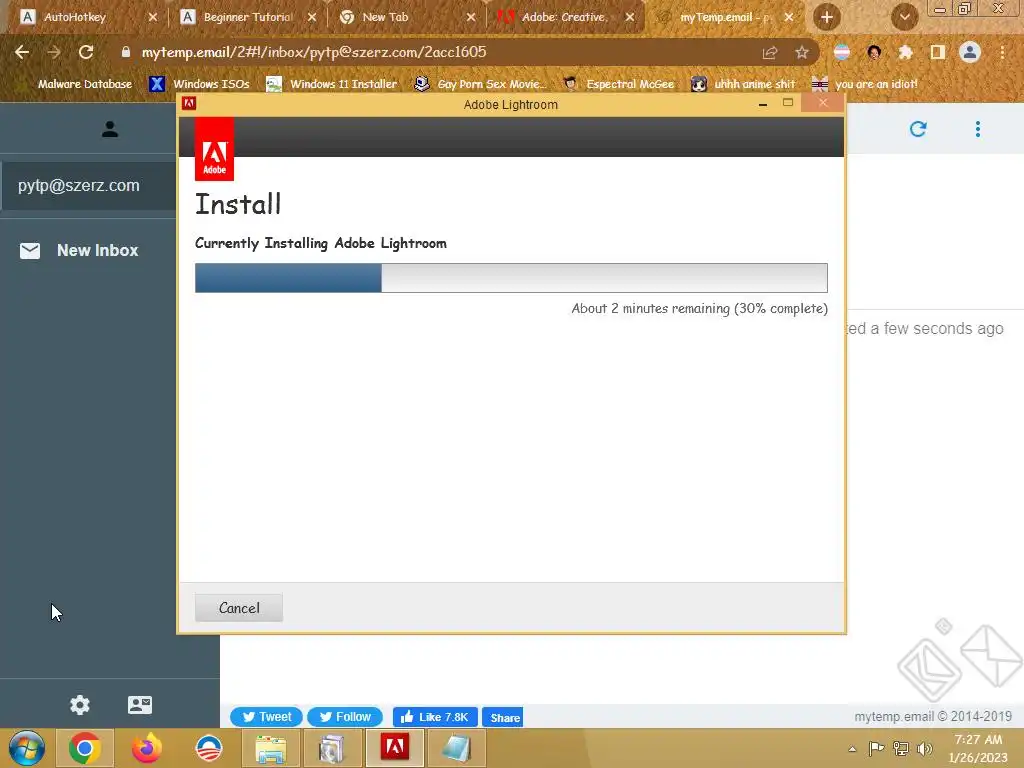
Task: Close the AutoHotkey tab
Action: pyautogui.click(x=153, y=17)
